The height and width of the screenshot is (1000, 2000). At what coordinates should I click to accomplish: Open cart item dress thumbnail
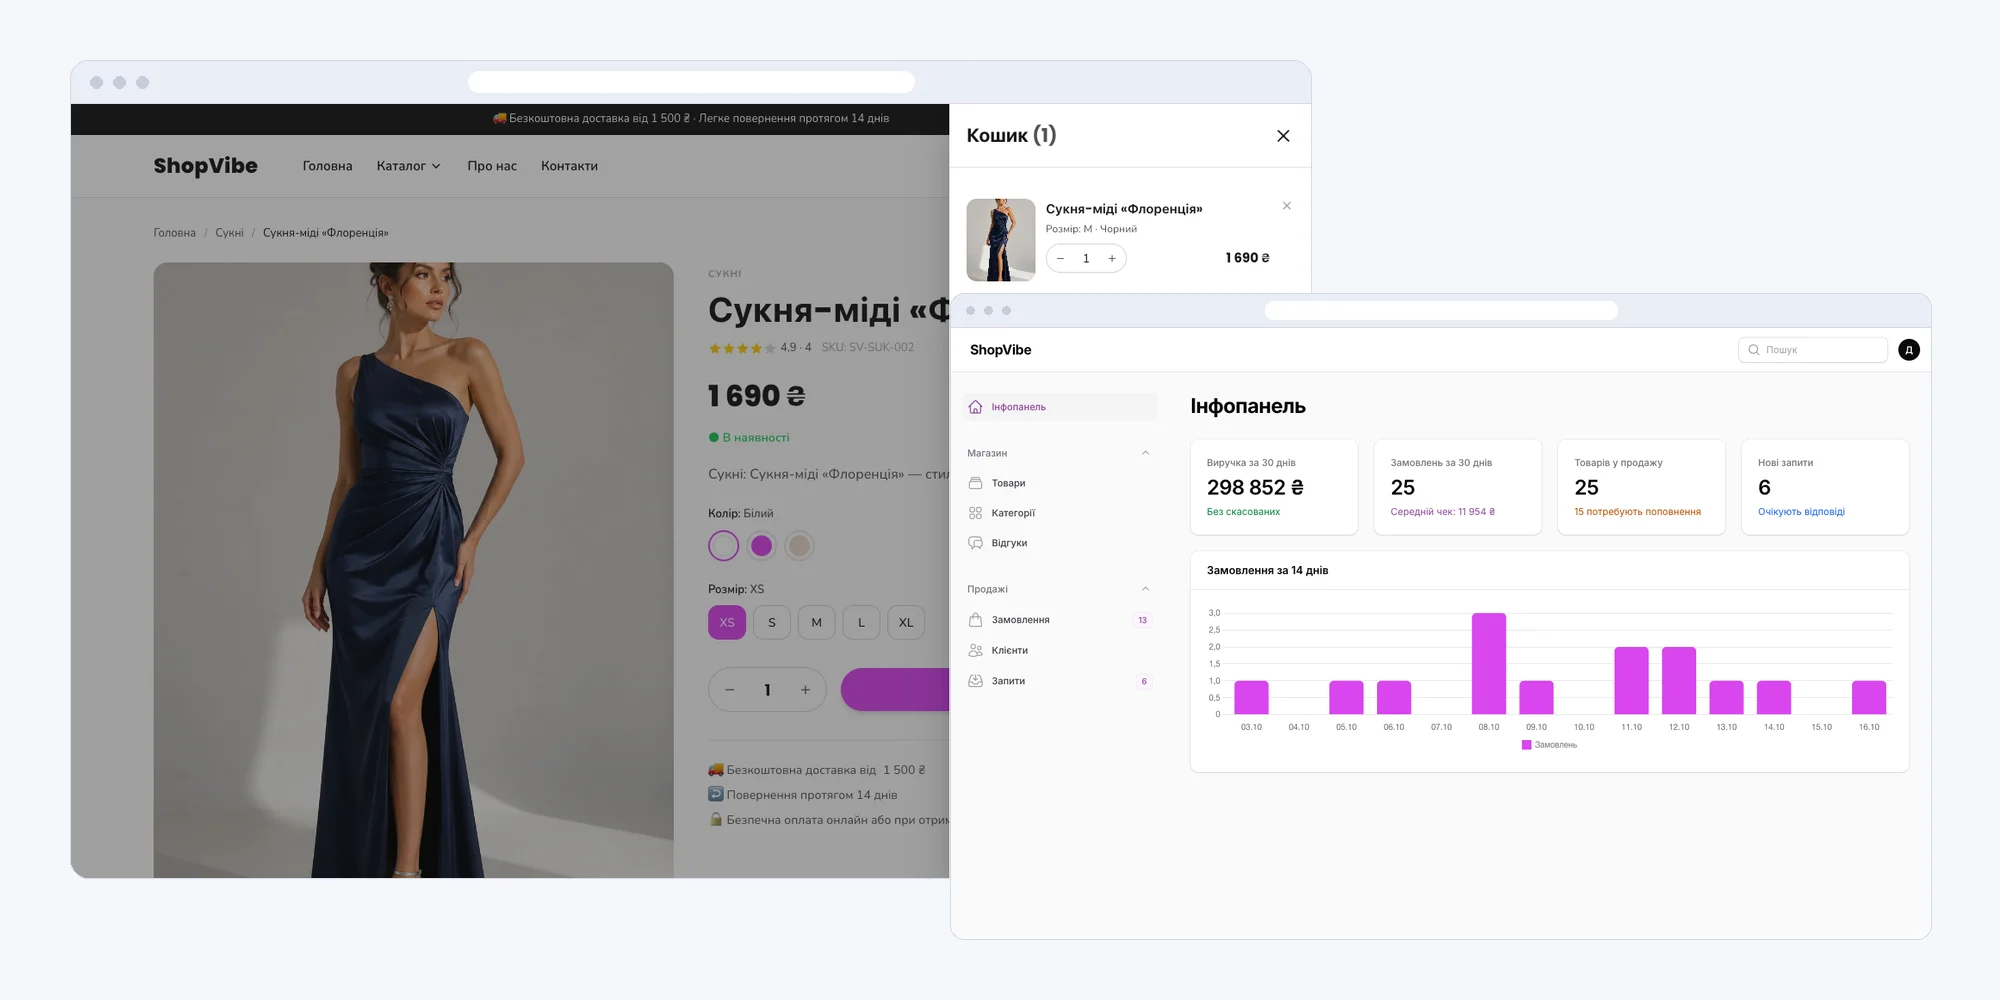[1001, 240]
